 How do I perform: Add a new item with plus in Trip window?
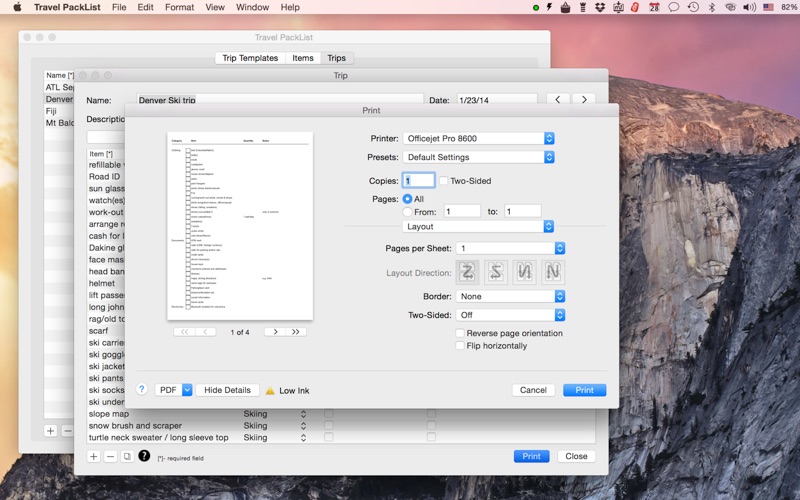tap(93, 456)
